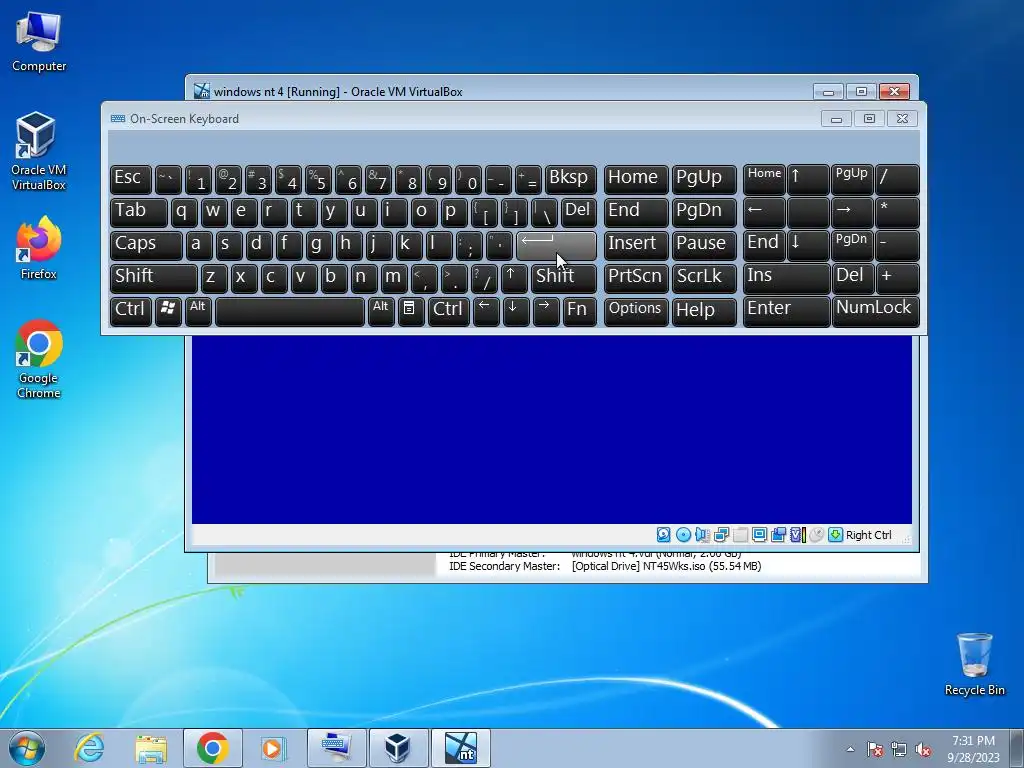Viewport: 1024px width, 768px height.
Task: Toggle the left Ctrl key
Action: 131,311
